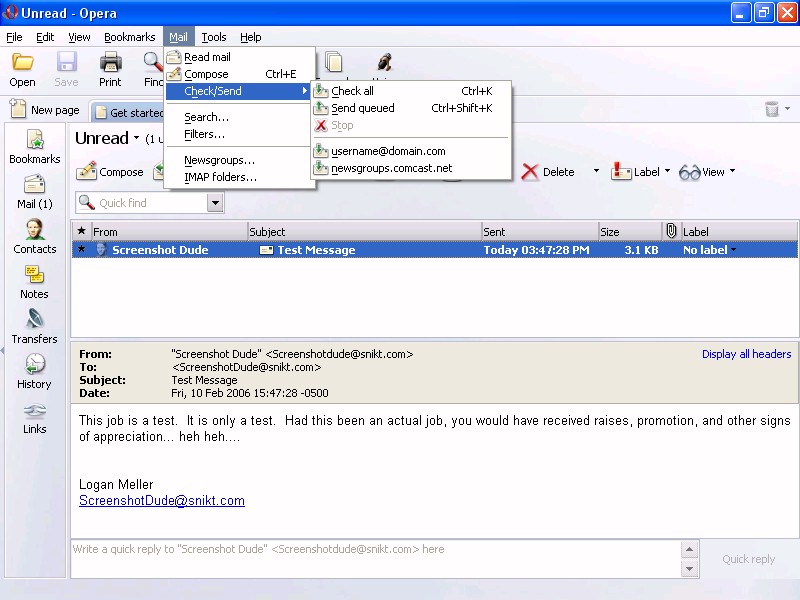
Task: Open the History panel icon
Action: [x=35, y=364]
